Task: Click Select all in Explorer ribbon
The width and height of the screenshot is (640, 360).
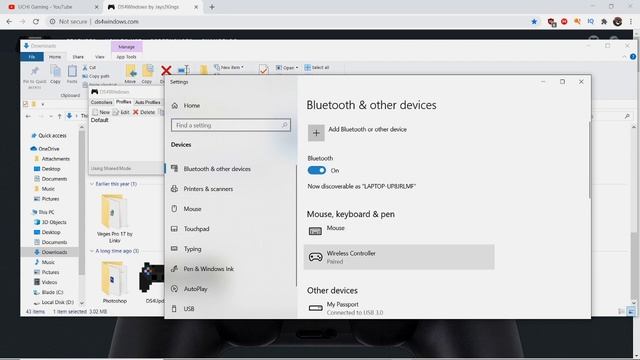Action: coord(317,67)
